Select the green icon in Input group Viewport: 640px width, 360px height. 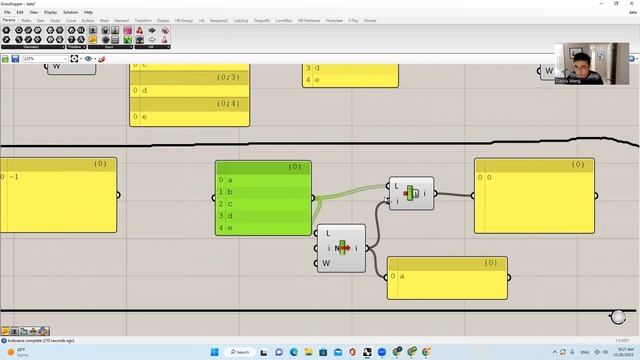click(x=128, y=40)
